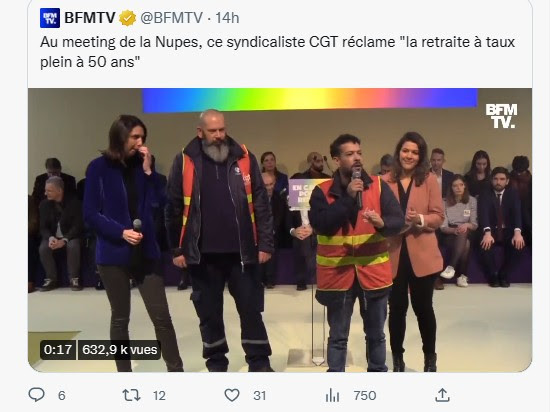Click the gold verified badge
555x412 pixels.
pyautogui.click(x=127, y=18)
